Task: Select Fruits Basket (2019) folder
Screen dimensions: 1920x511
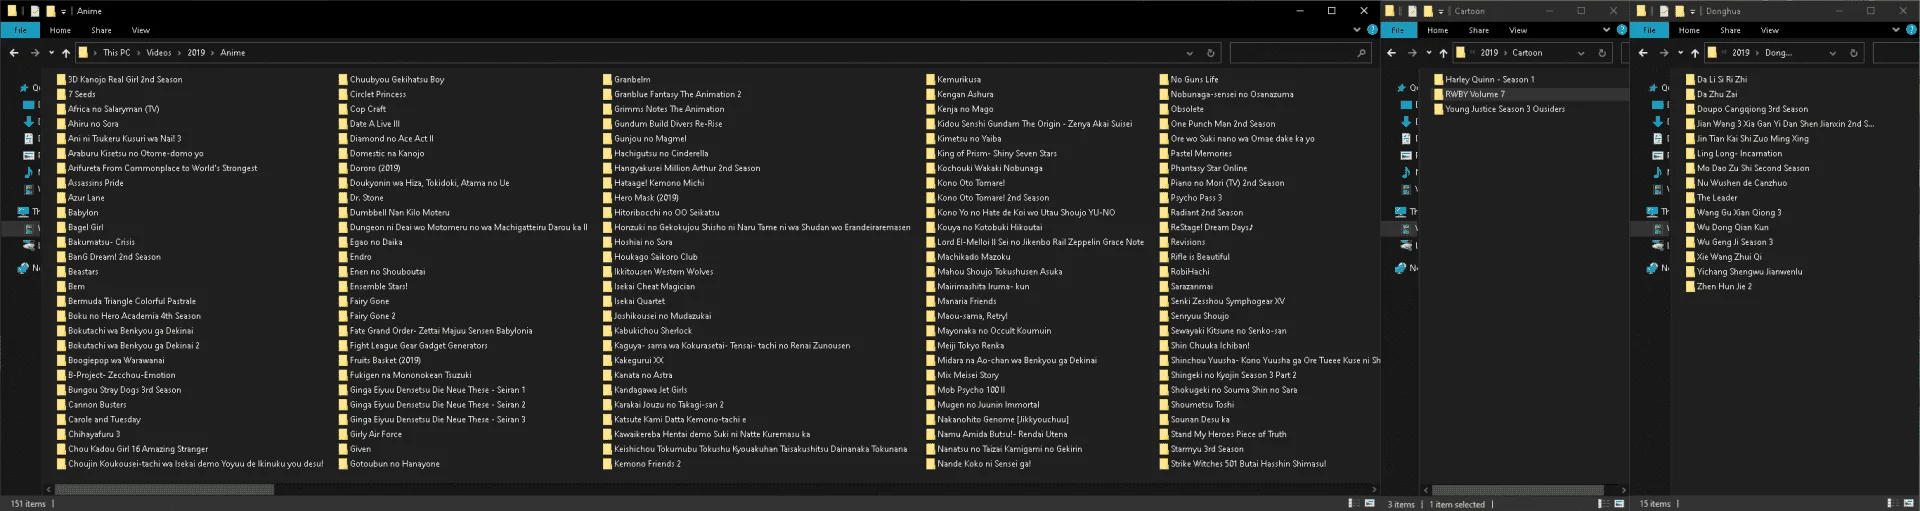Action: point(379,361)
